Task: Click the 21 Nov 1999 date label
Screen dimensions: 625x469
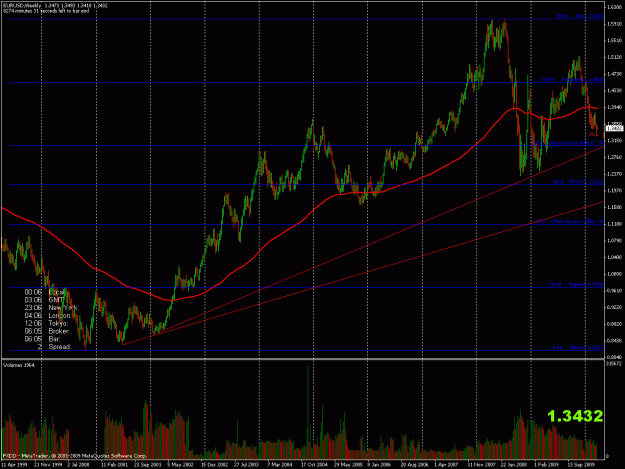Action: (48, 465)
